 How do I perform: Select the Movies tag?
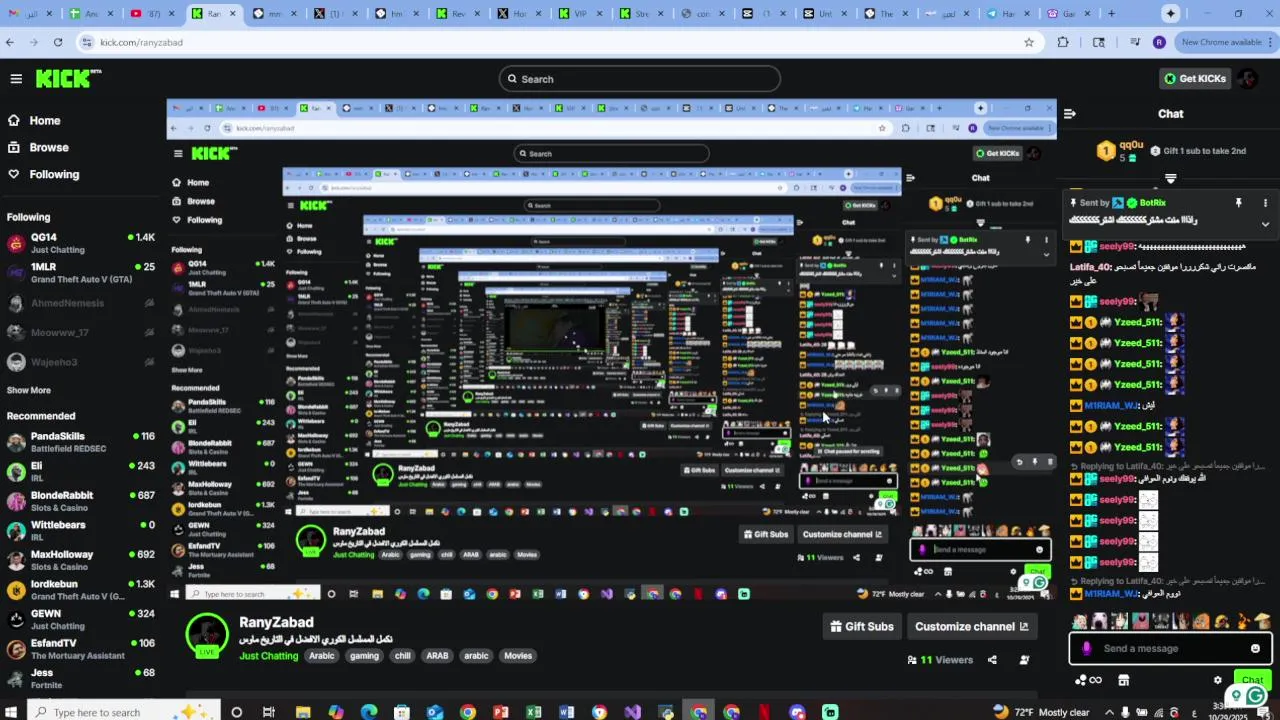(518, 656)
